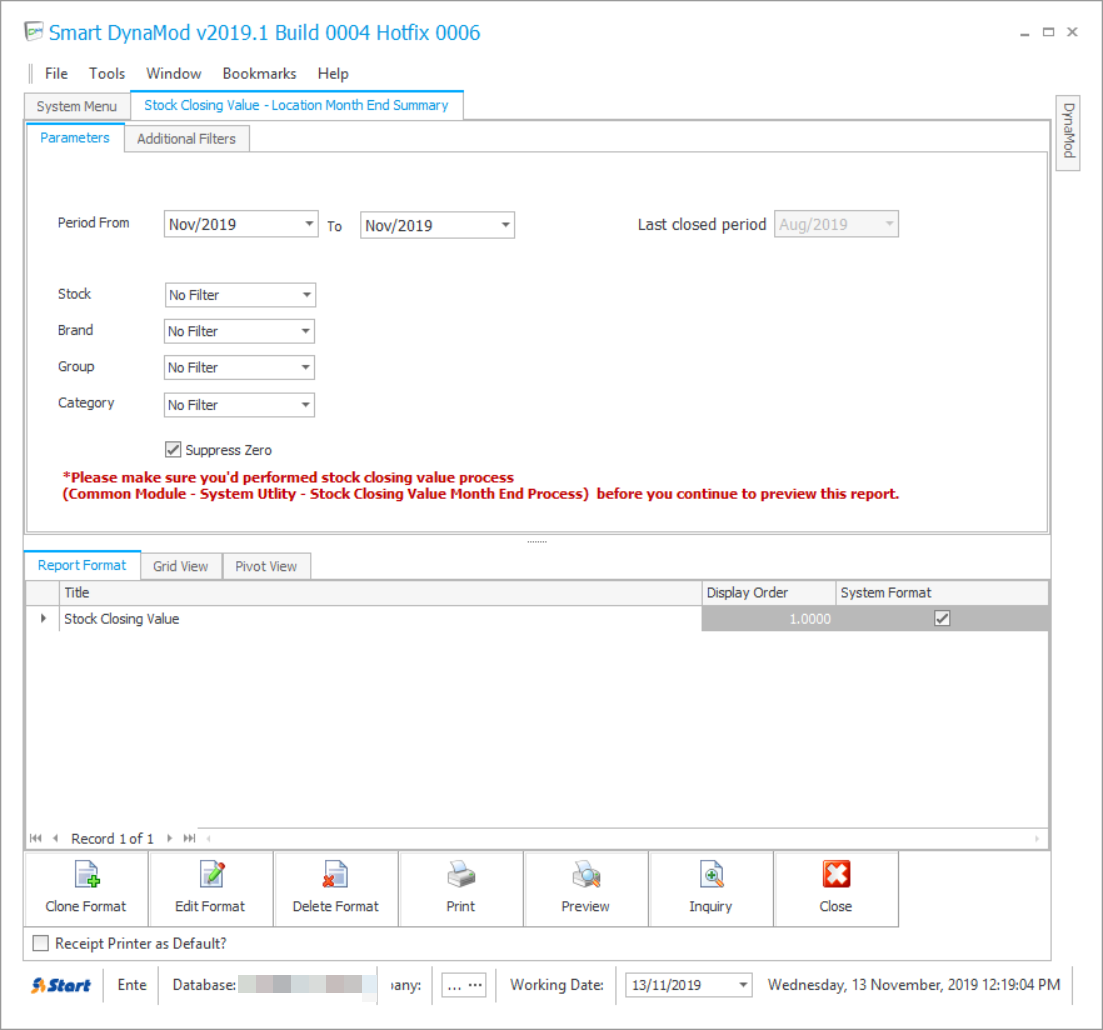
Task: Toggle the Suppress Zero checkbox
Action: click(173, 450)
